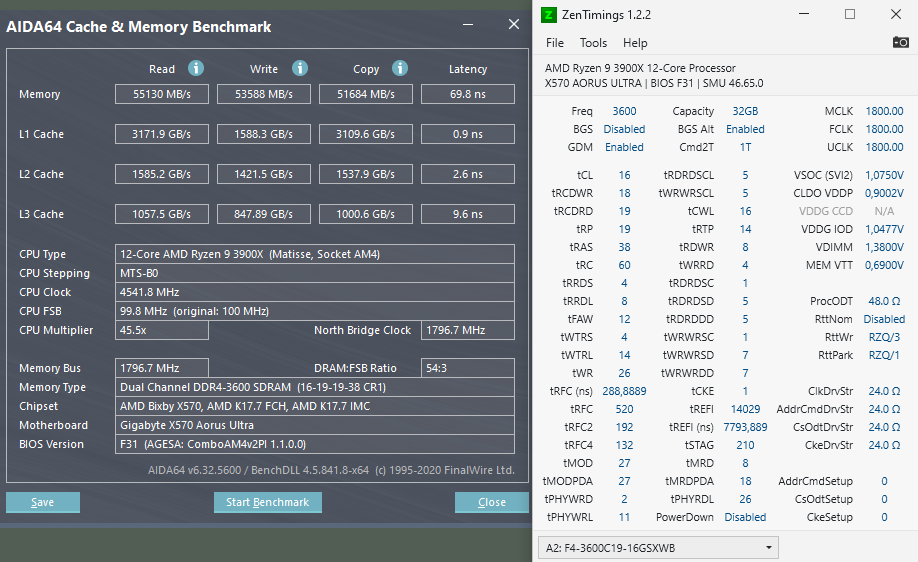
Task: Click L3 Cache Write value 847.89 GB/s
Action: click(x=263, y=214)
